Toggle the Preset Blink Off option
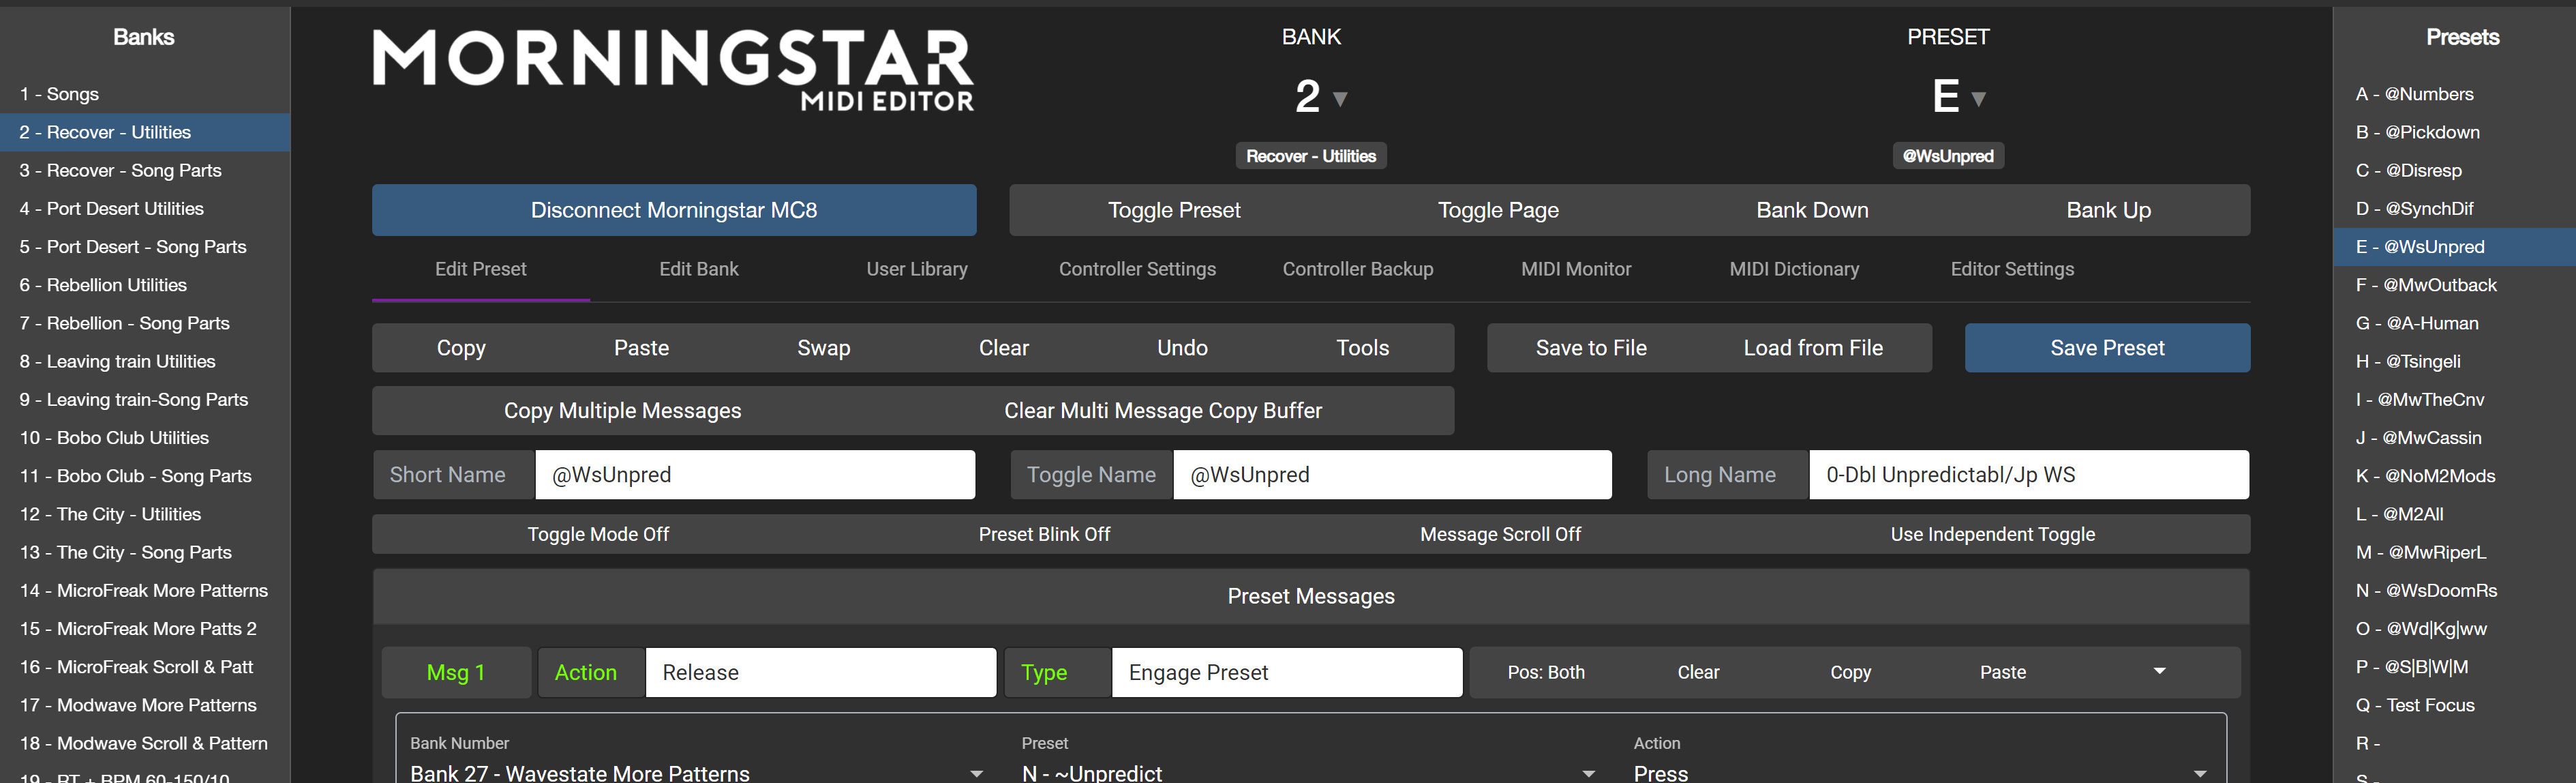The image size is (2576, 783). click(1044, 534)
